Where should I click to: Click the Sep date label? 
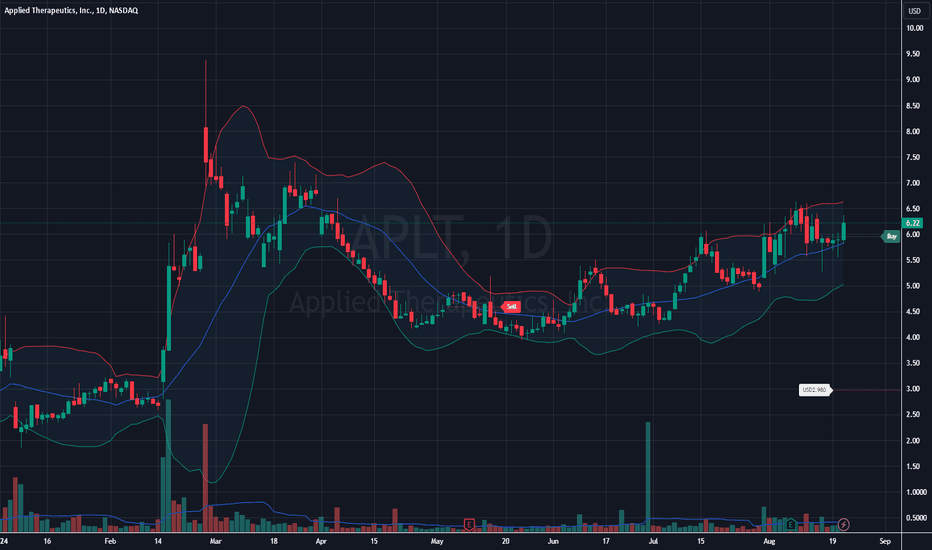(x=885, y=541)
